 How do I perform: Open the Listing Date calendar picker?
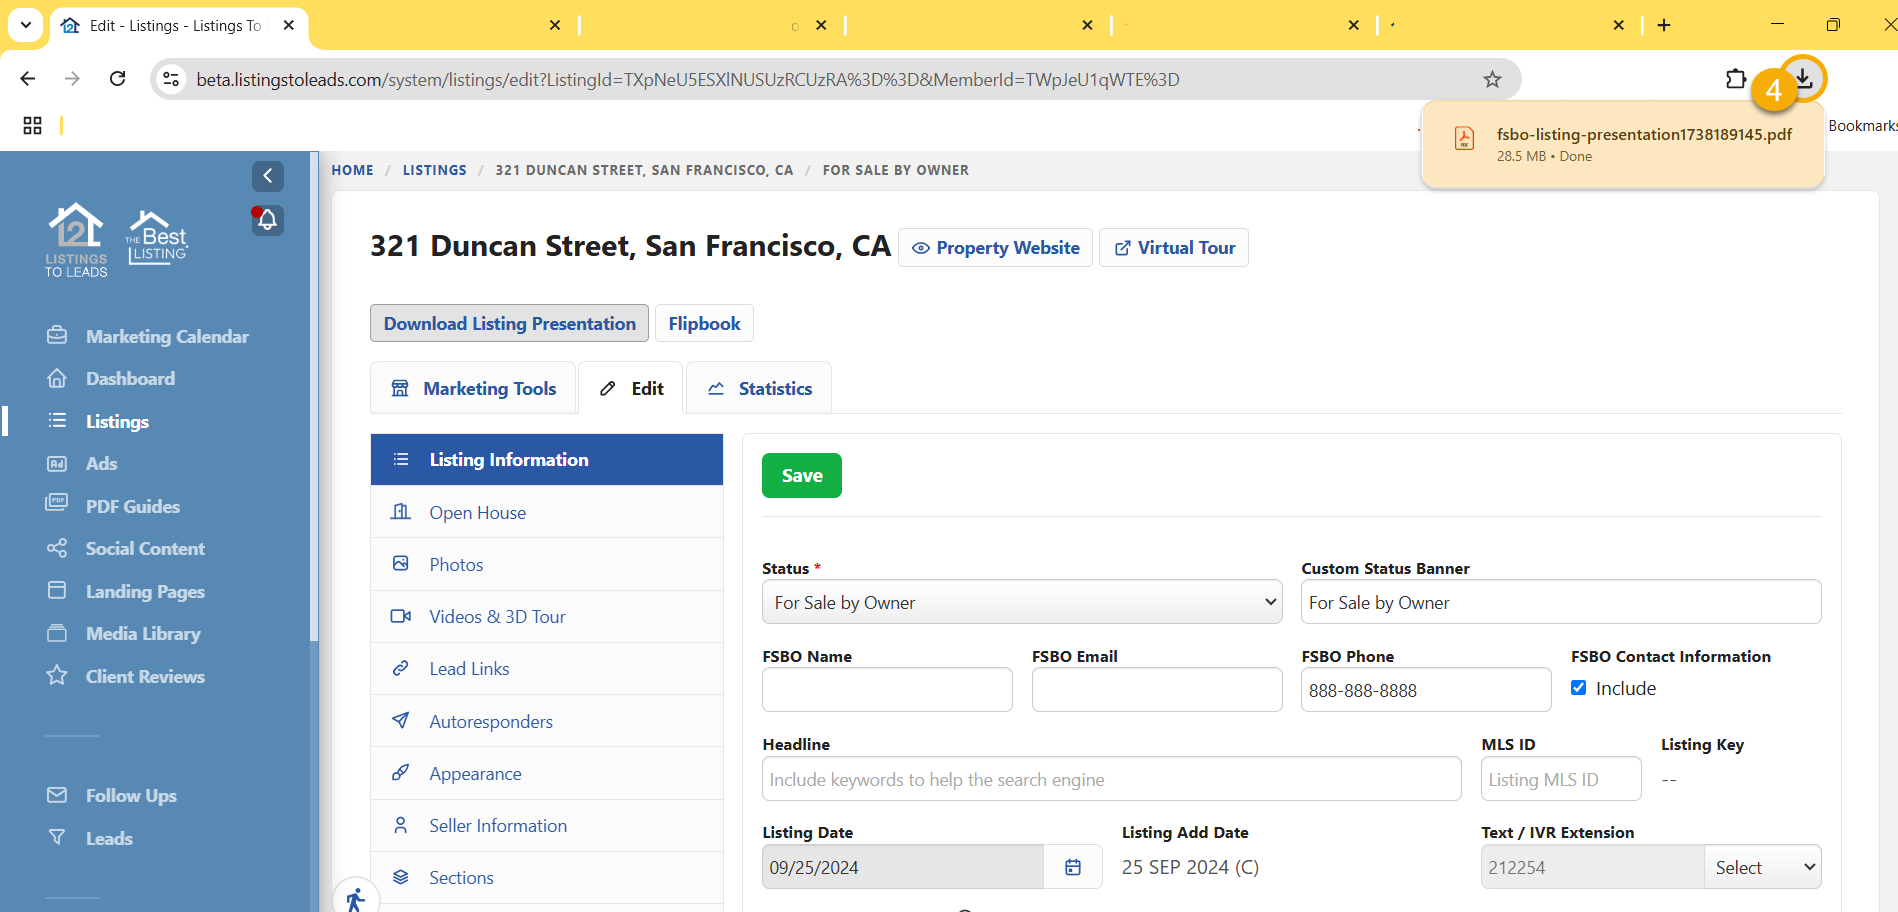tap(1073, 867)
